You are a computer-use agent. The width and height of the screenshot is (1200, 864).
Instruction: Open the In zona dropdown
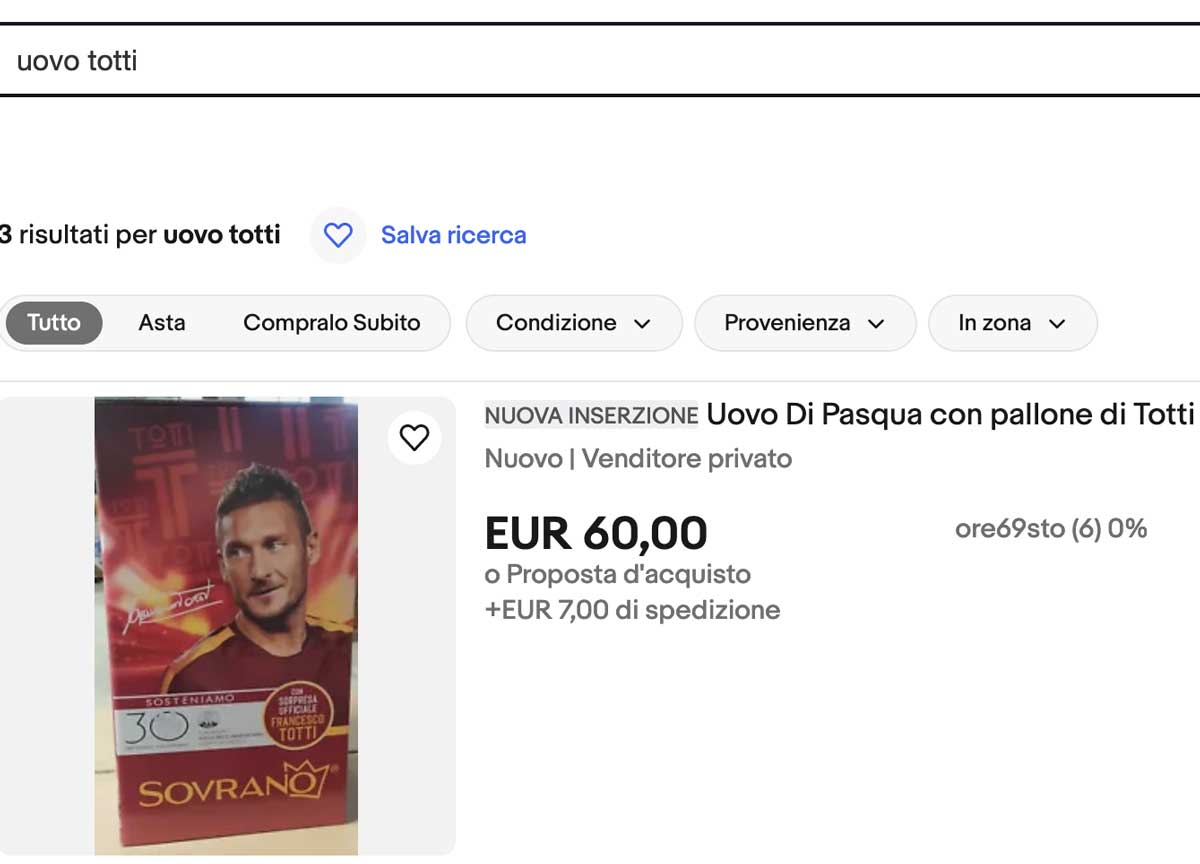point(1013,323)
